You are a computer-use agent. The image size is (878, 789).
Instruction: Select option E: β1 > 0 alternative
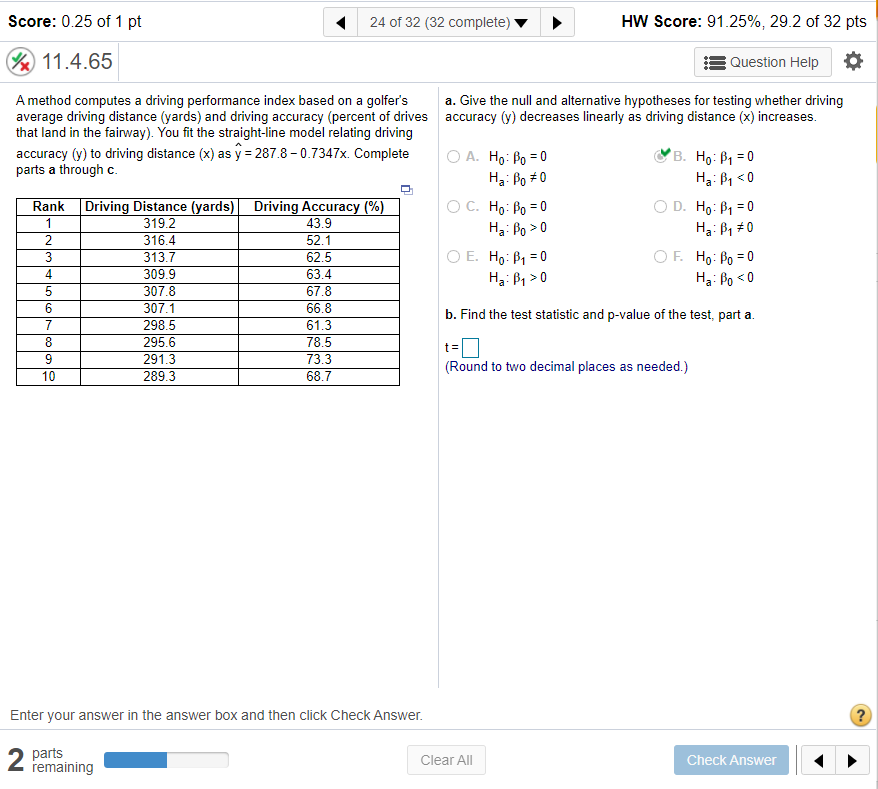[454, 256]
